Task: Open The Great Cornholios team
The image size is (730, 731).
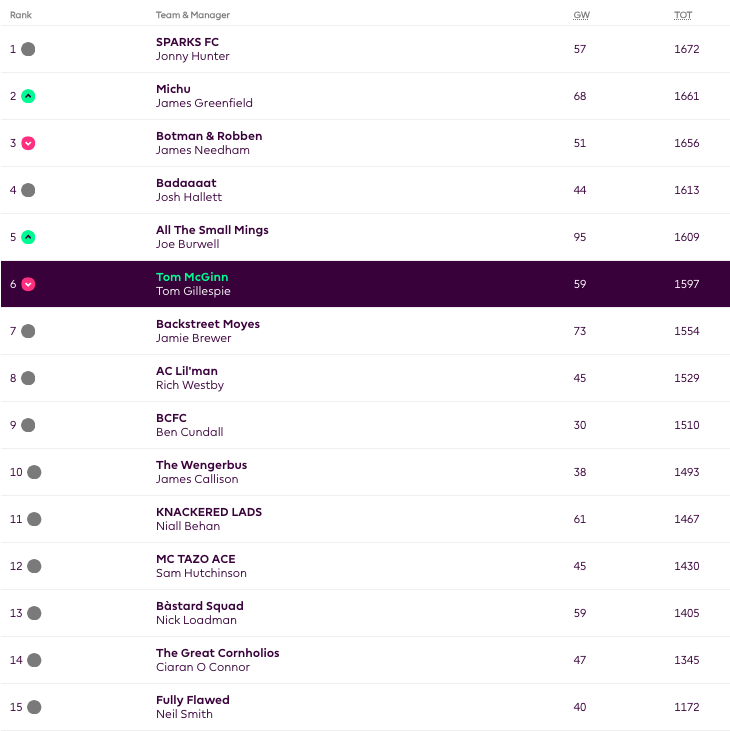Action: (217, 653)
